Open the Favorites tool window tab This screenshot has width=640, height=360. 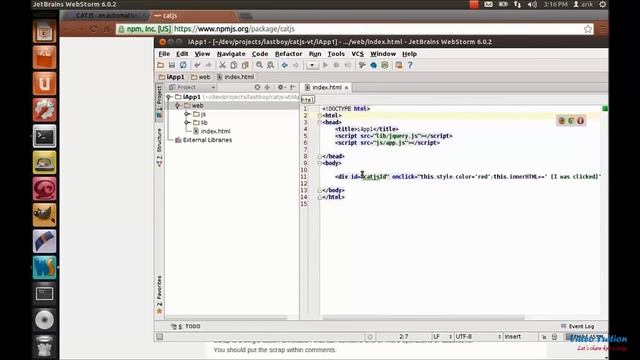(159, 295)
